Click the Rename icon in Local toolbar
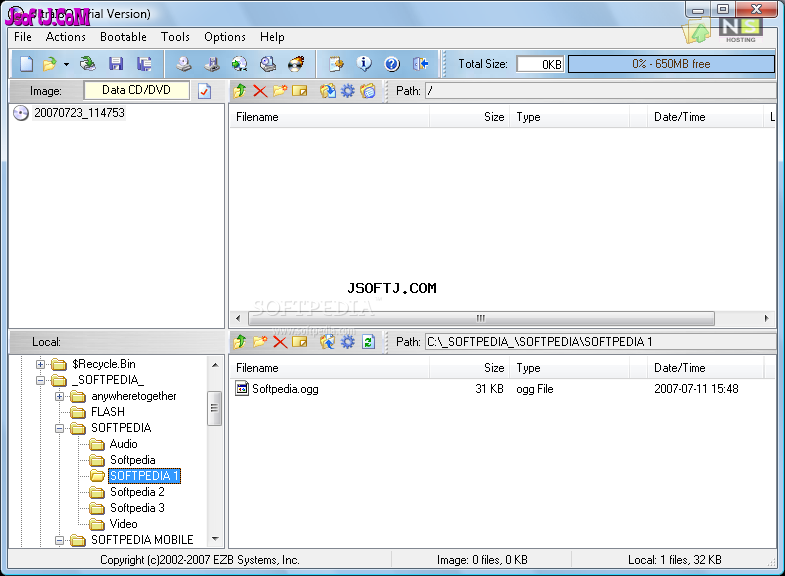785x576 pixels. [x=299, y=342]
